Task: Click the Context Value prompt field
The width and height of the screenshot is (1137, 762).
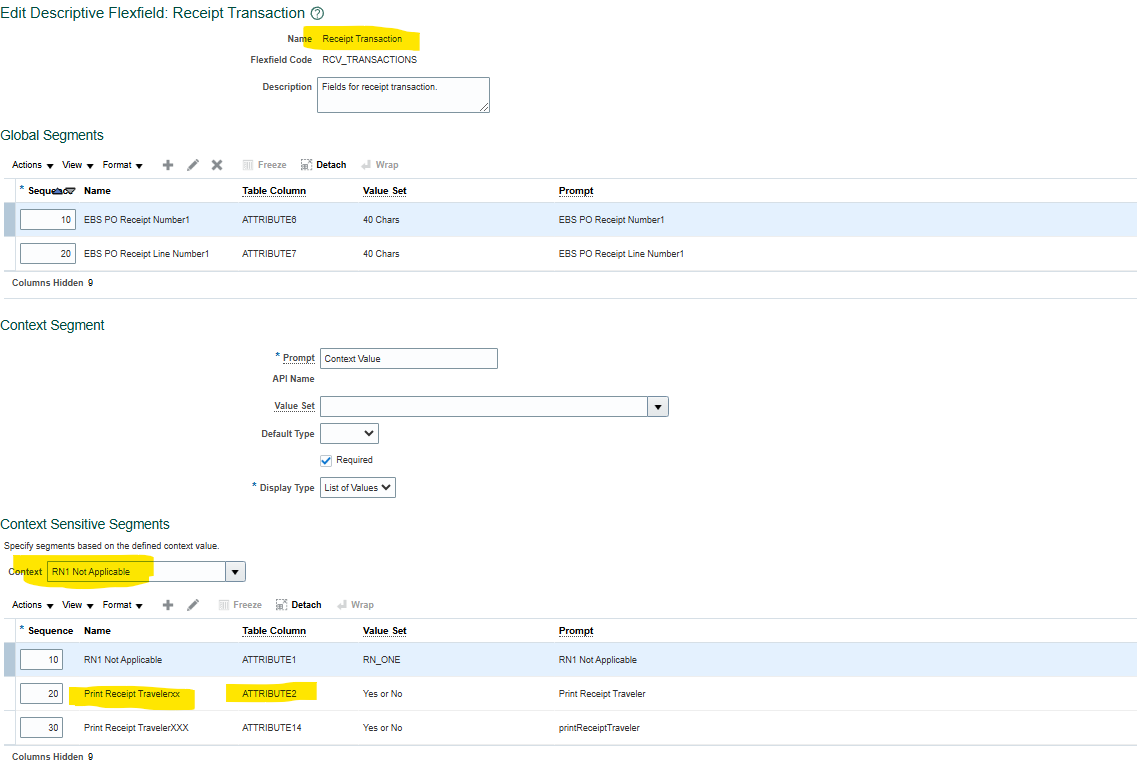Action: (409, 359)
